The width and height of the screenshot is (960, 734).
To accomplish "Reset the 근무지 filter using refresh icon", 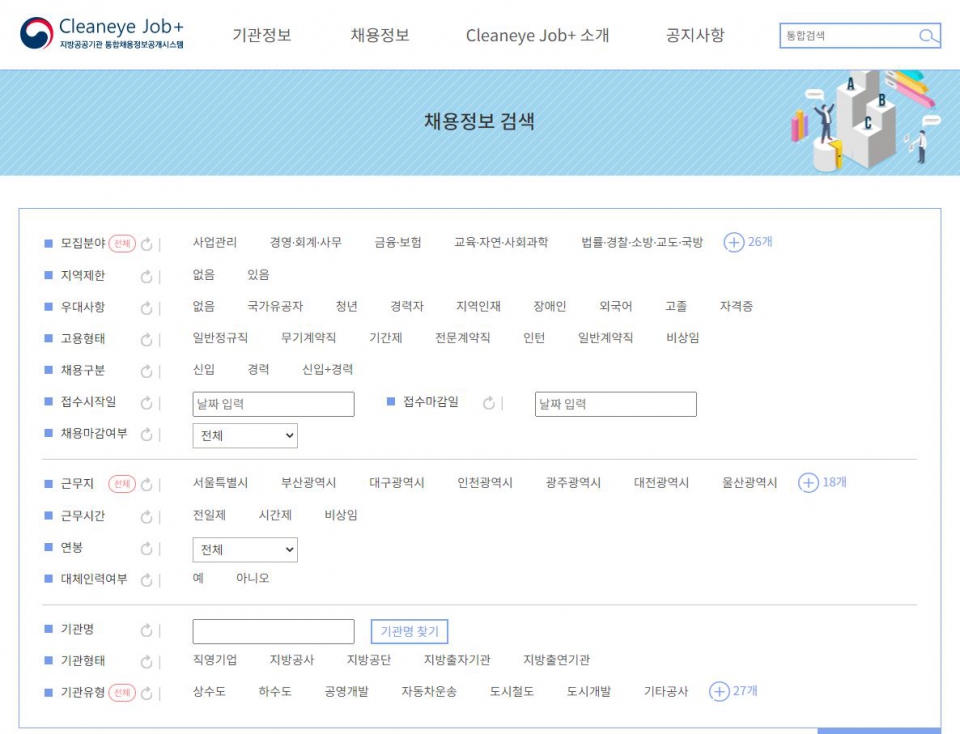I will [147, 484].
